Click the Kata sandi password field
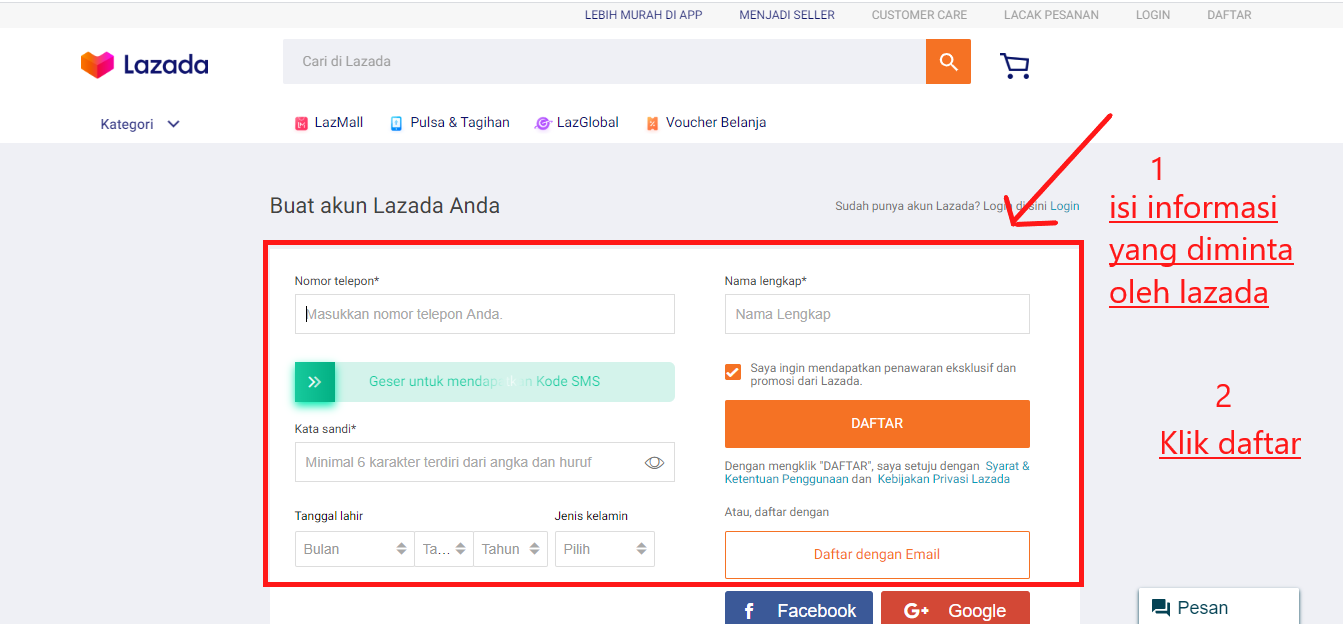 pyautogui.click(x=485, y=462)
